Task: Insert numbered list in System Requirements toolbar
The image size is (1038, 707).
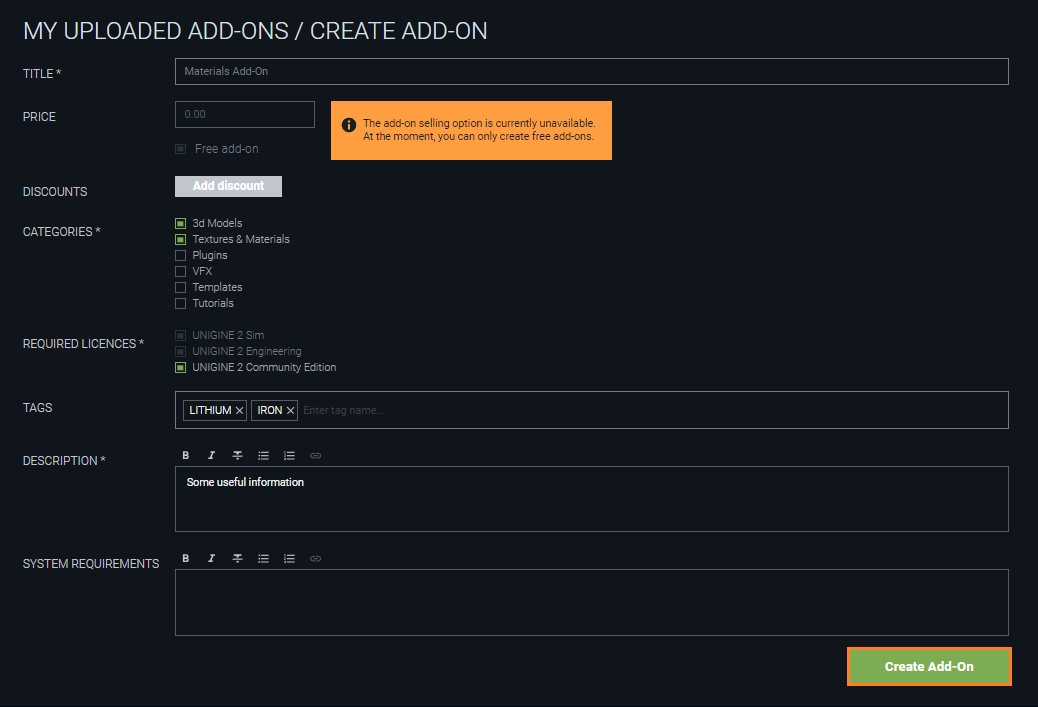Action: (x=289, y=559)
